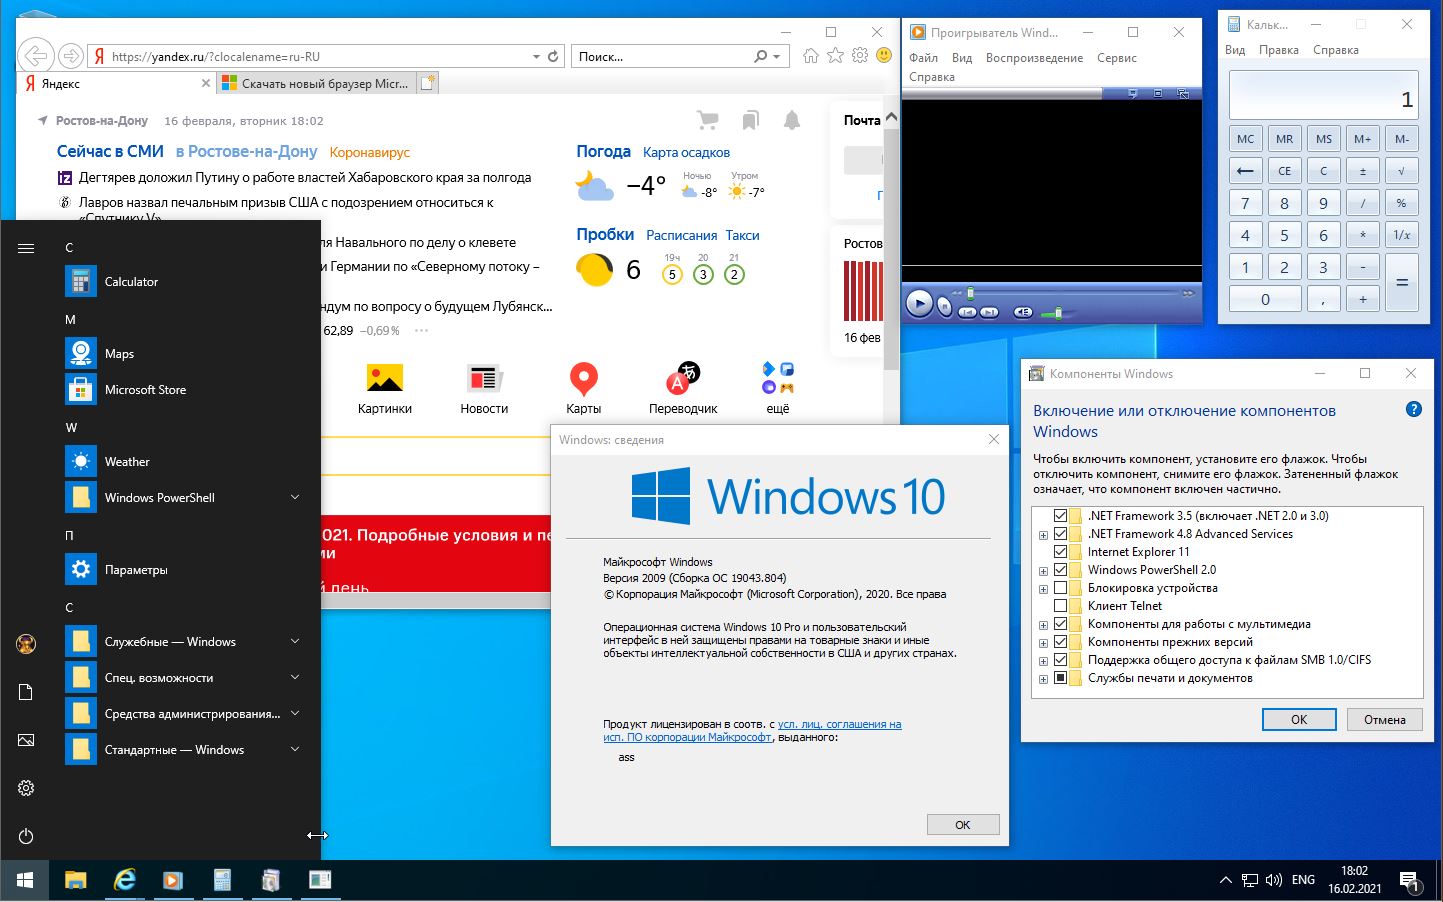Uncheck Компоненты прежних версий
The width and height of the screenshot is (1443, 902).
pos(1060,642)
